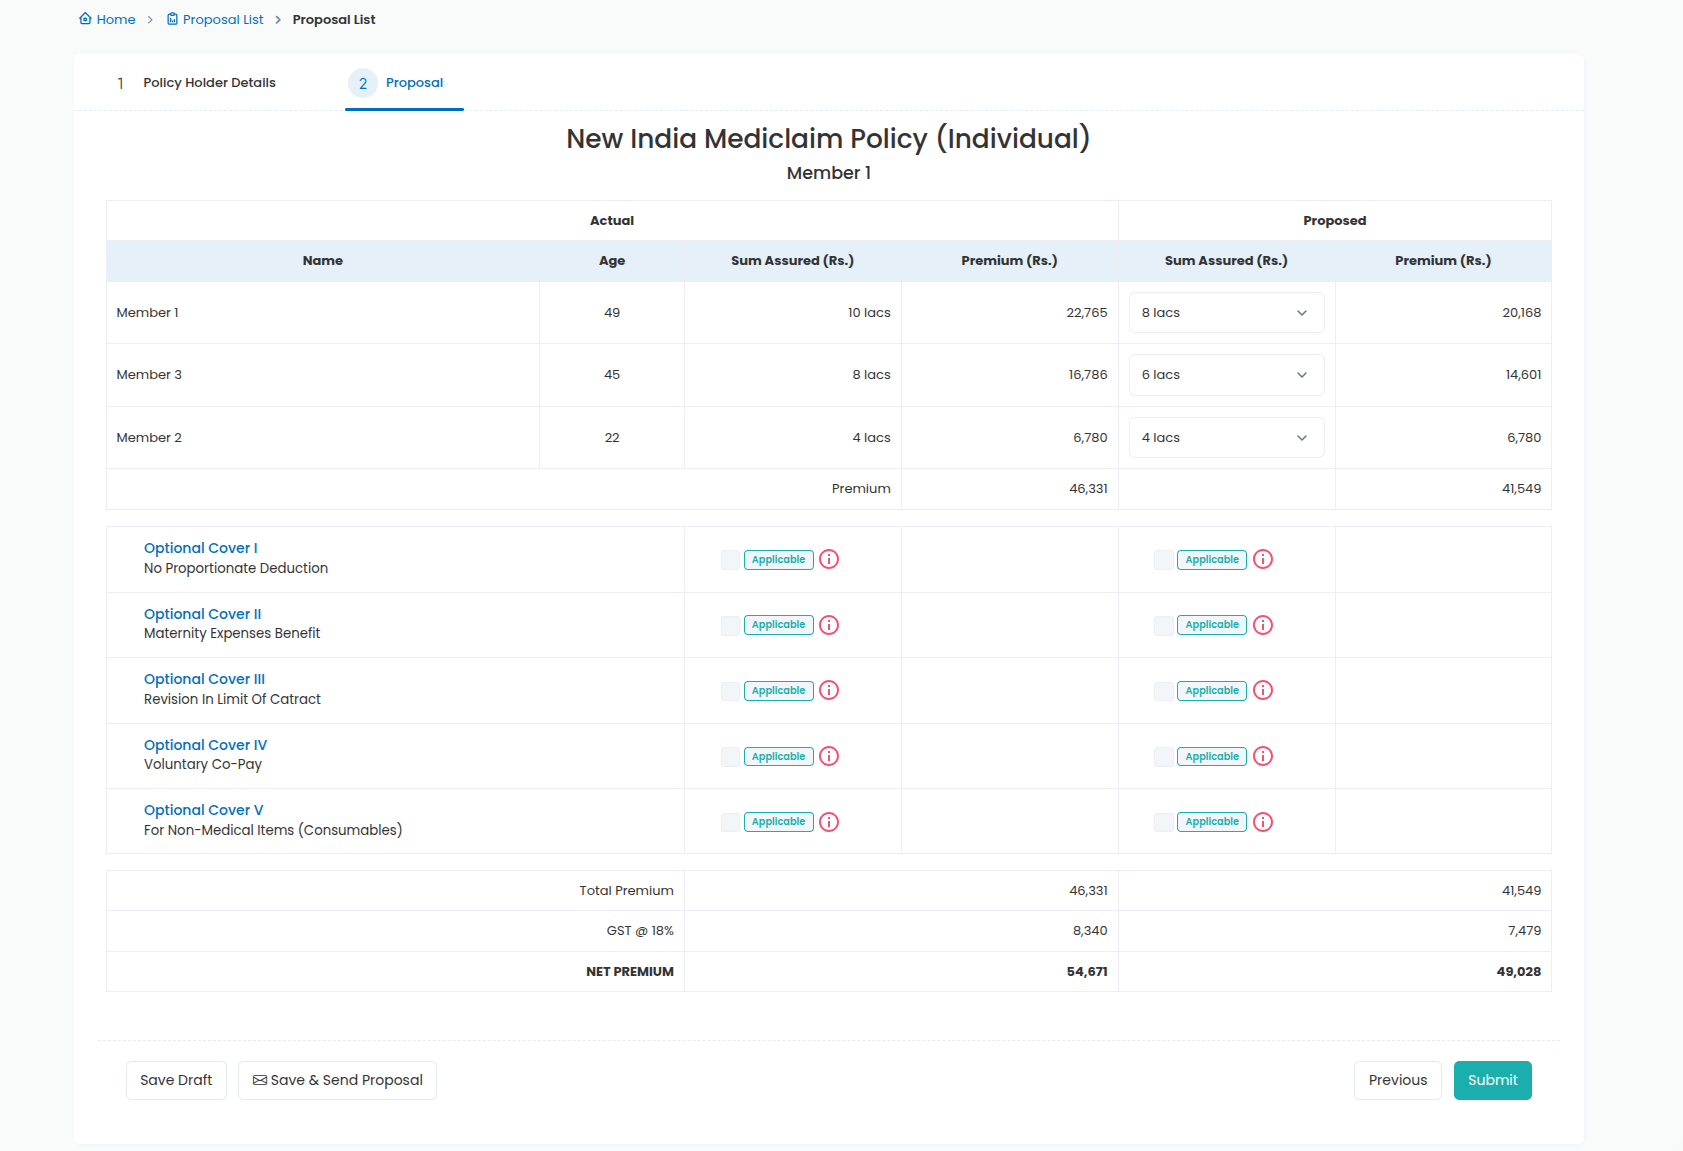Click the Save Draft button
Viewport: 1683px width, 1151px height.
pyautogui.click(x=176, y=1080)
